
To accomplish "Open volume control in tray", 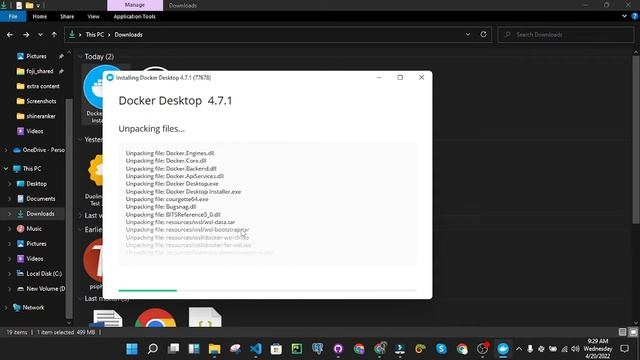I will 576,349.
